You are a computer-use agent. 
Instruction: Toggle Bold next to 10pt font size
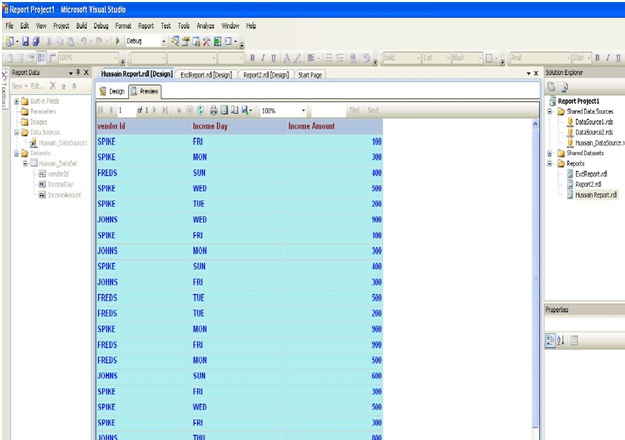[597, 58]
